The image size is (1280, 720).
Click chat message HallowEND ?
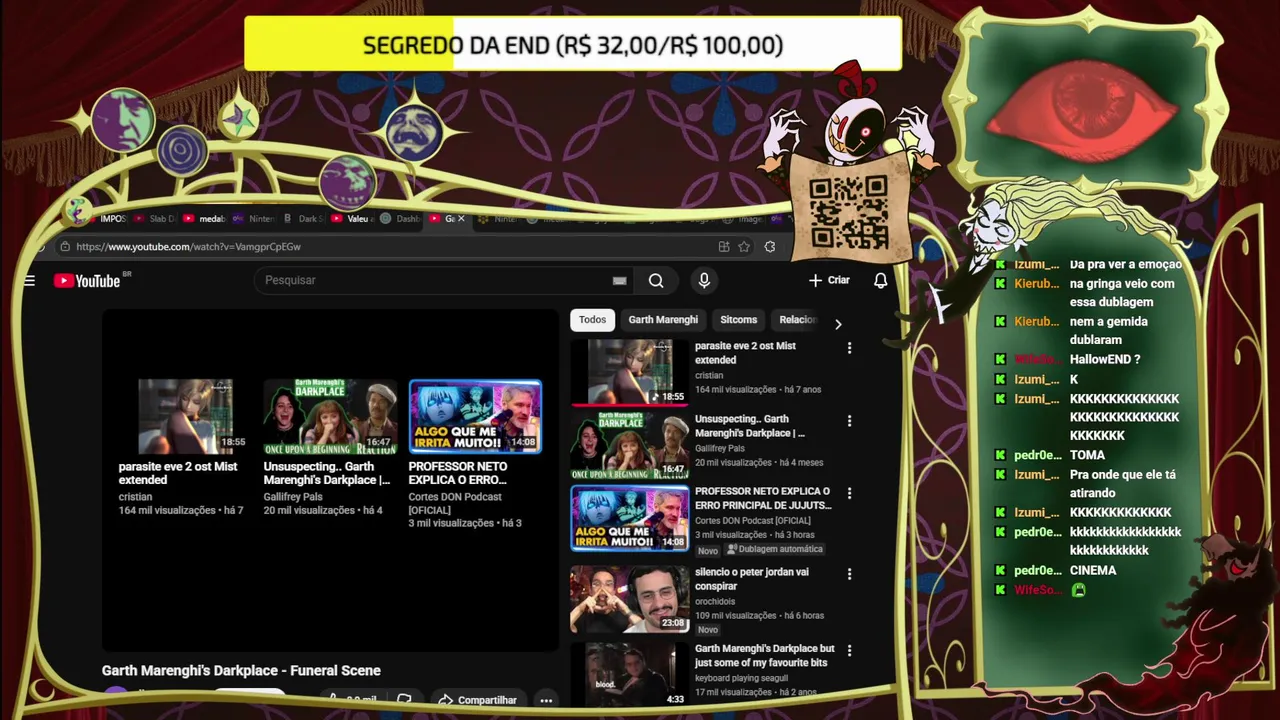pyautogui.click(x=1105, y=359)
